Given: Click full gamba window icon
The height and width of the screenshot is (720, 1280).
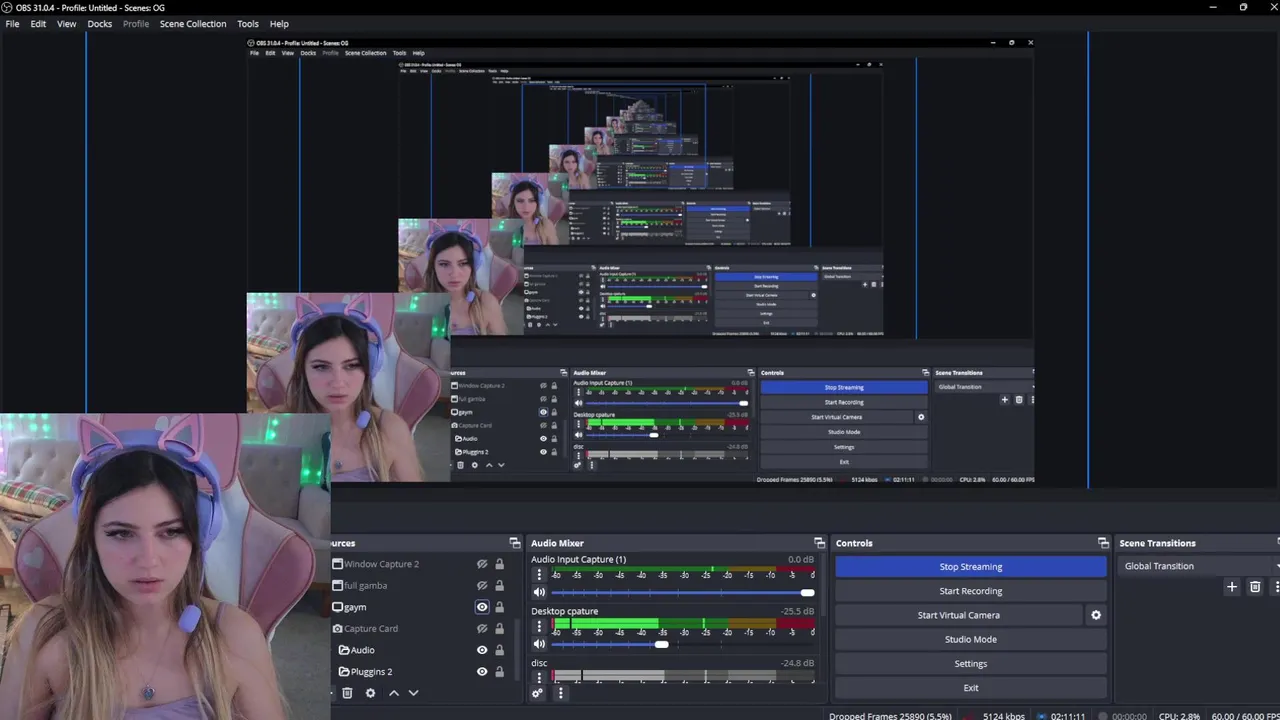Looking at the screenshot, I should pyautogui.click(x=337, y=585).
